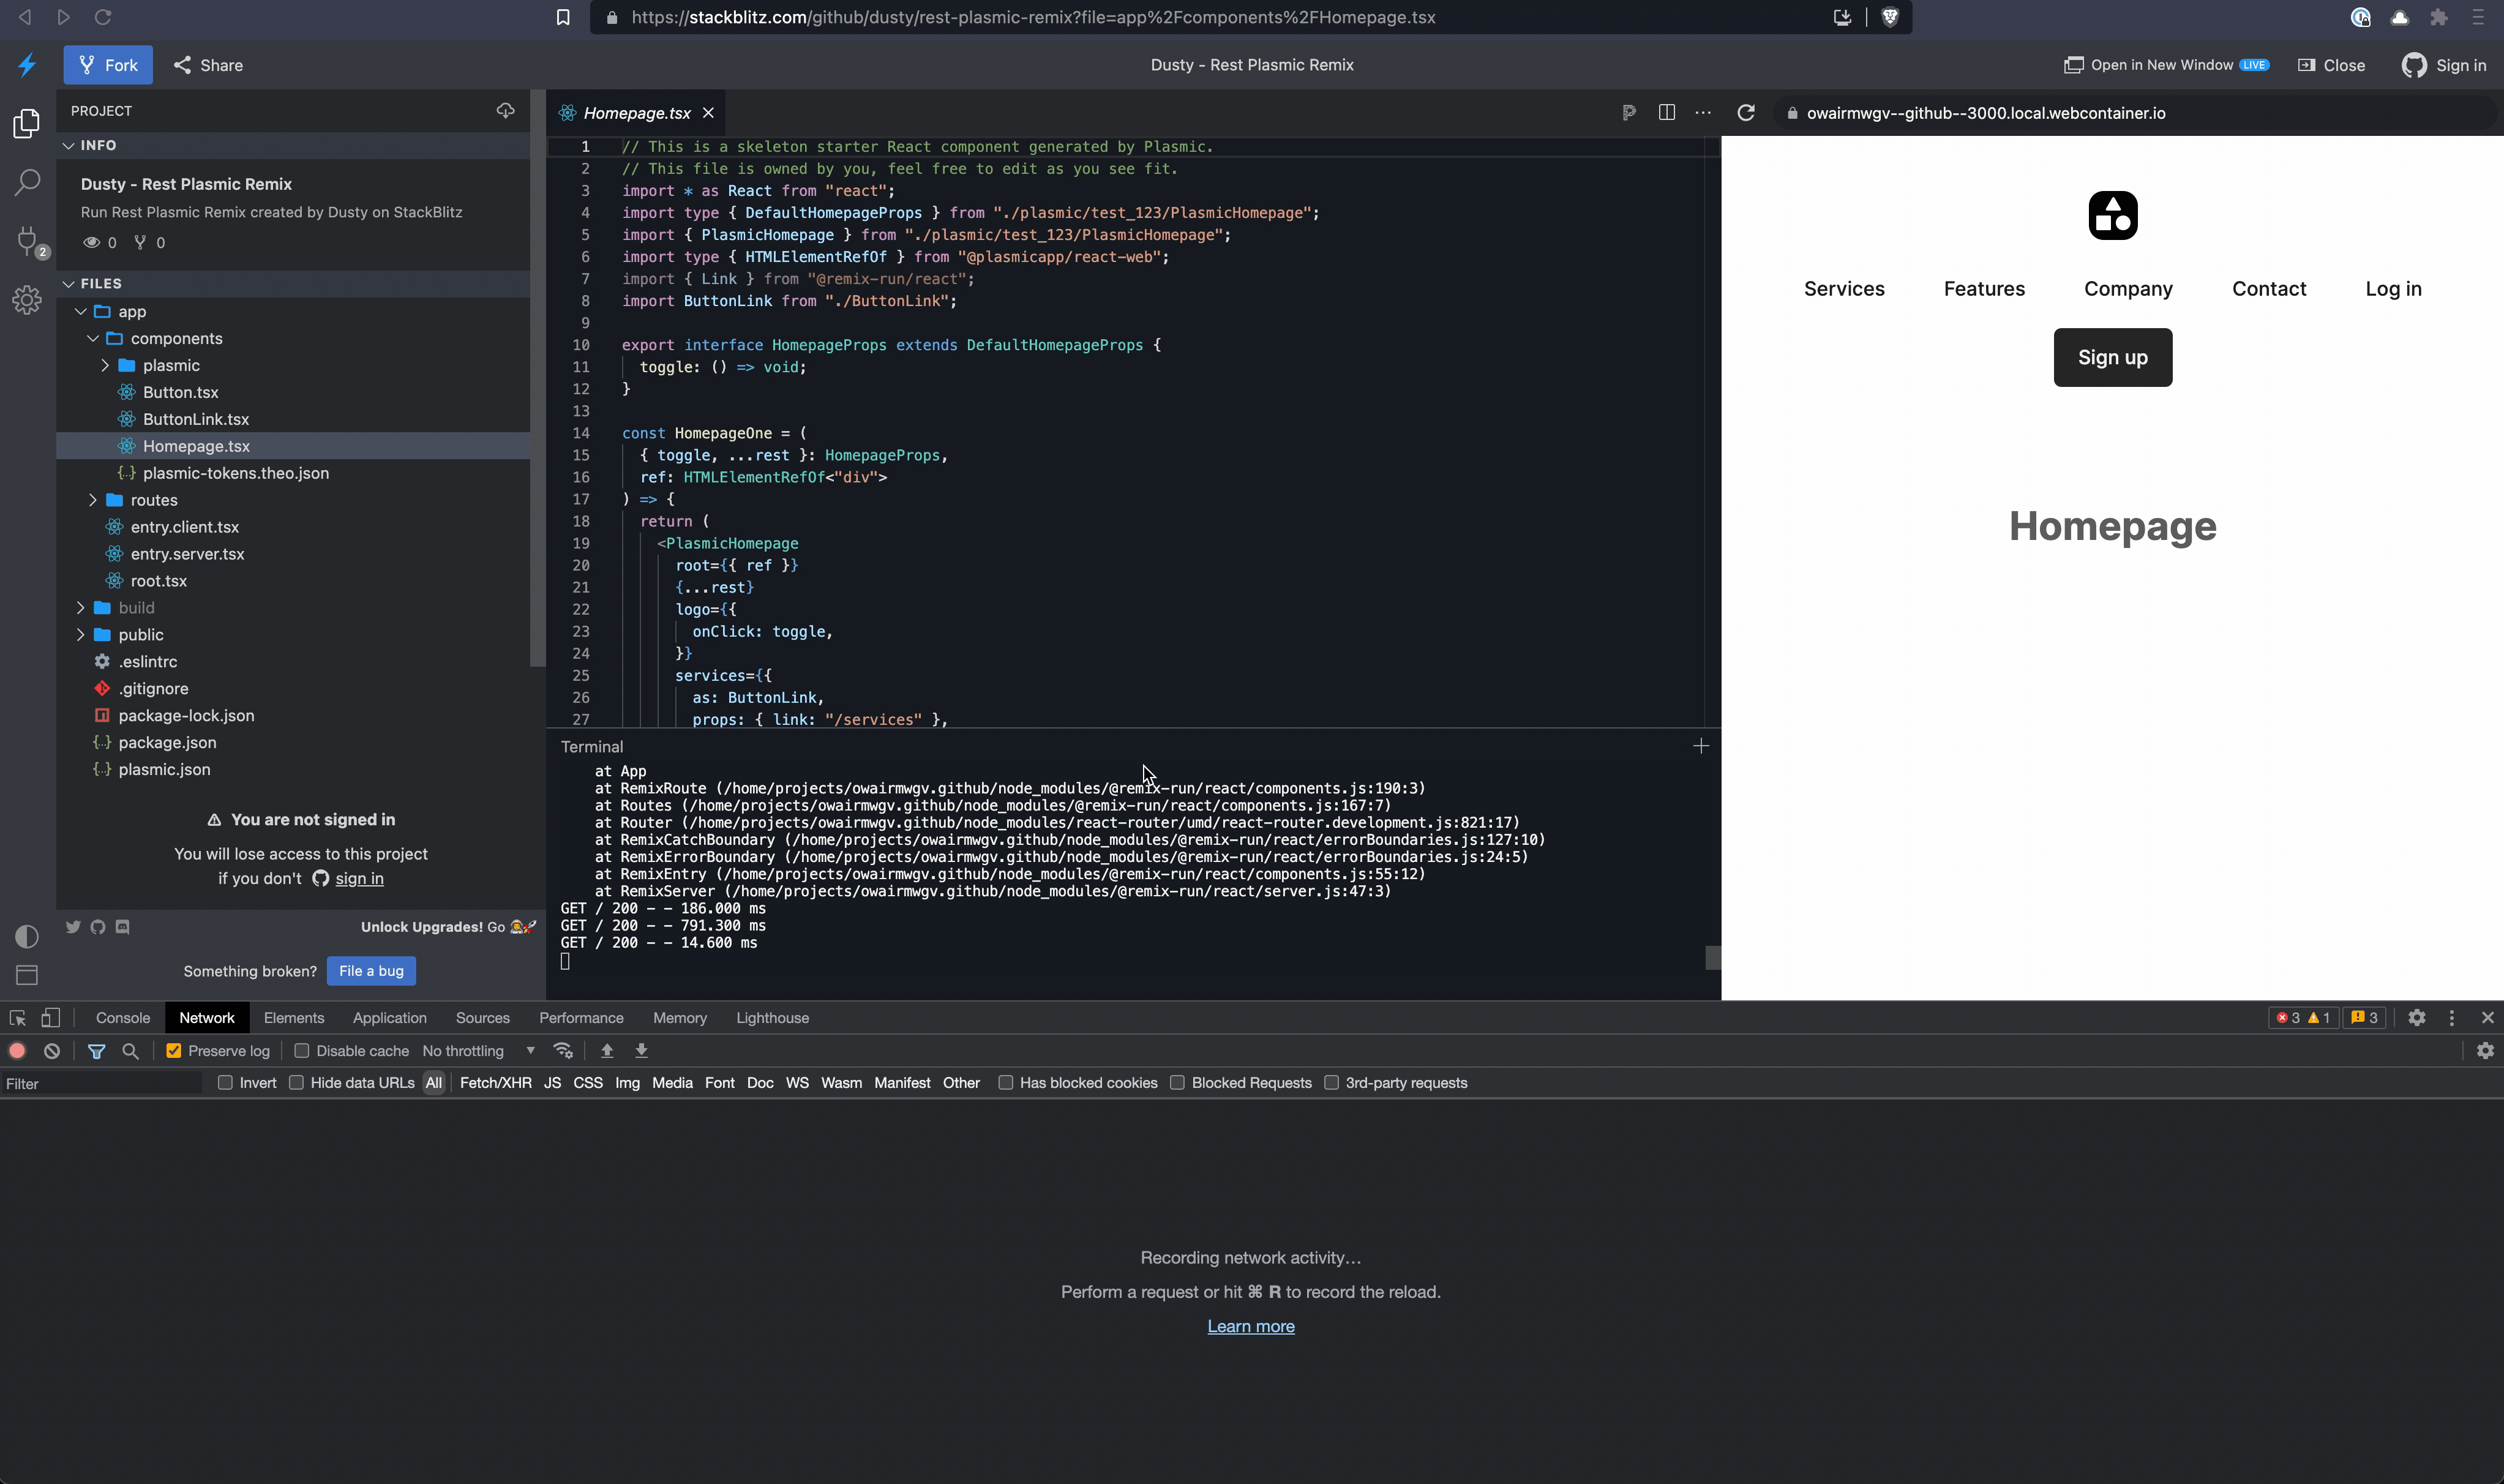This screenshot has height=1484, width=2504.
Task: Click the ports plug icon with badge
Action: 27,241
